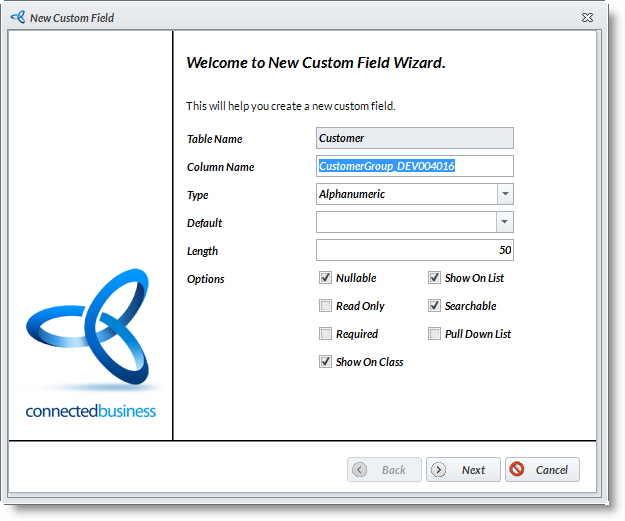Viewport: 625px width, 521px height.
Task: Disable the Show On Class option
Action: coord(325,362)
